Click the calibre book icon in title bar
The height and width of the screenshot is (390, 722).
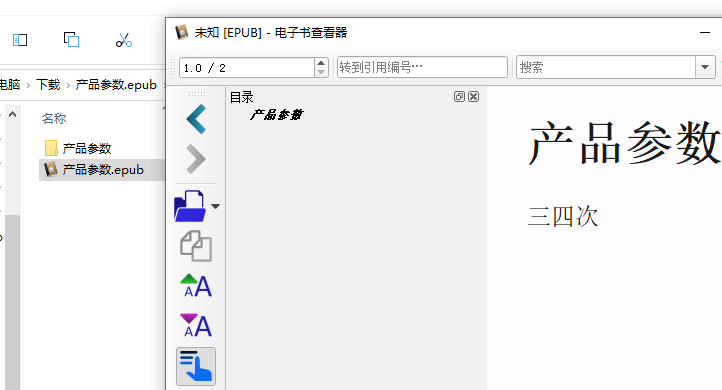pos(182,32)
